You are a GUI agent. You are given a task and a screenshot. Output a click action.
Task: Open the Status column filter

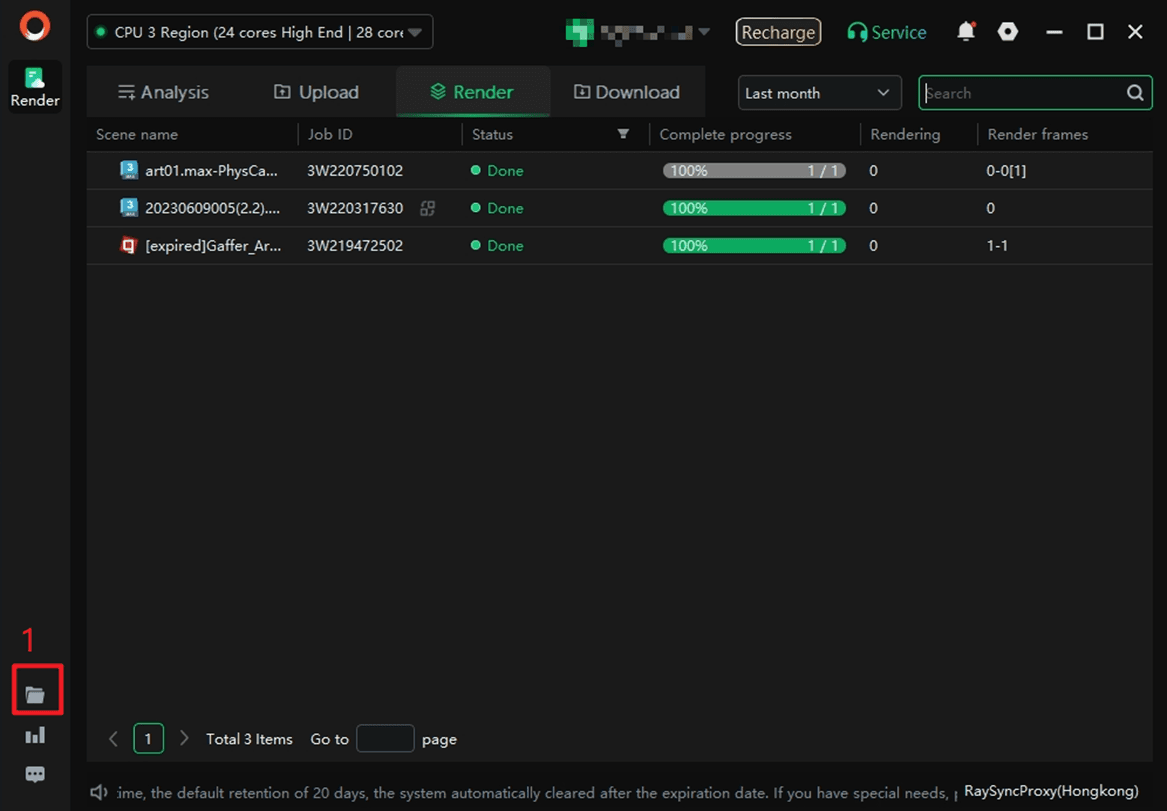point(623,134)
